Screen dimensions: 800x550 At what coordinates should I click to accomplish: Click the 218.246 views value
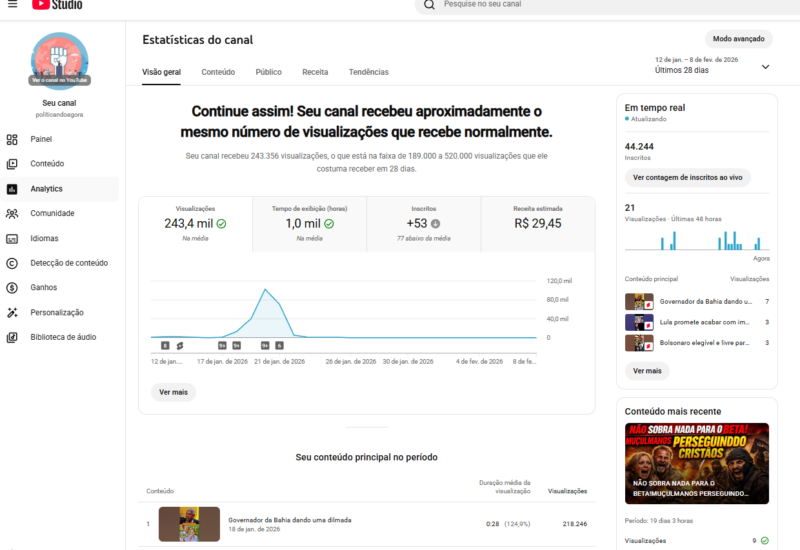pyautogui.click(x=574, y=524)
